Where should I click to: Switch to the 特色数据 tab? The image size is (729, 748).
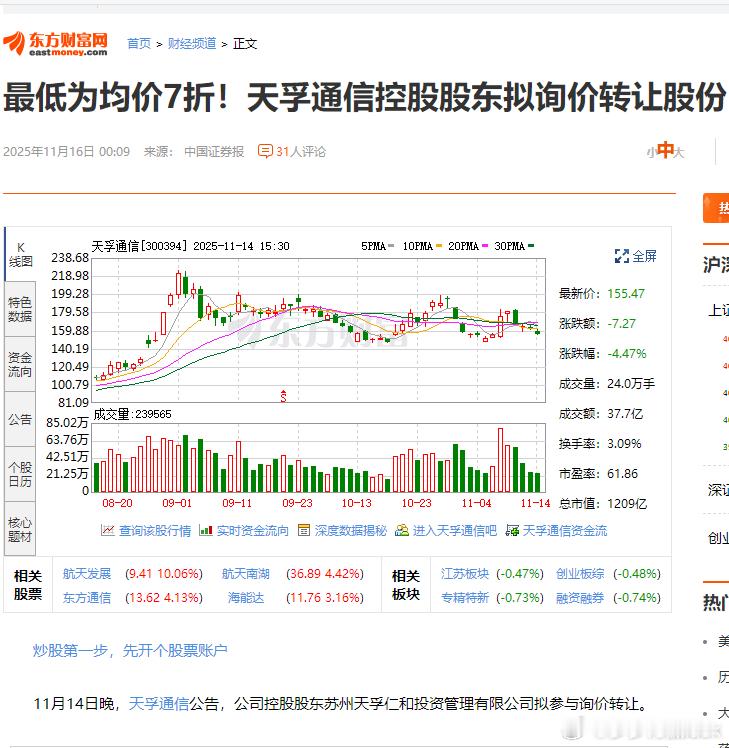pyautogui.click(x=20, y=309)
